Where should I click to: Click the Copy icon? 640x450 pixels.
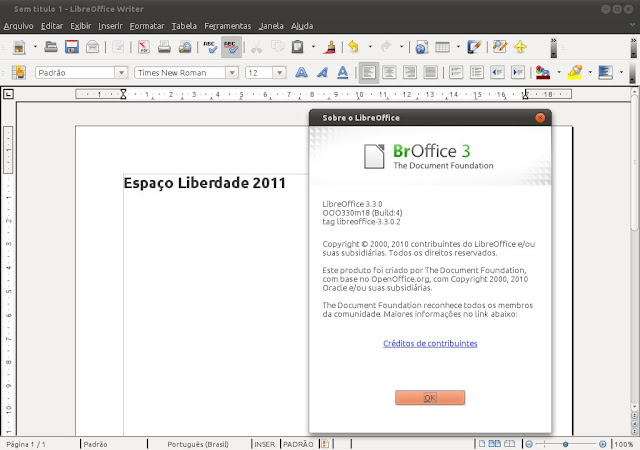(278, 47)
